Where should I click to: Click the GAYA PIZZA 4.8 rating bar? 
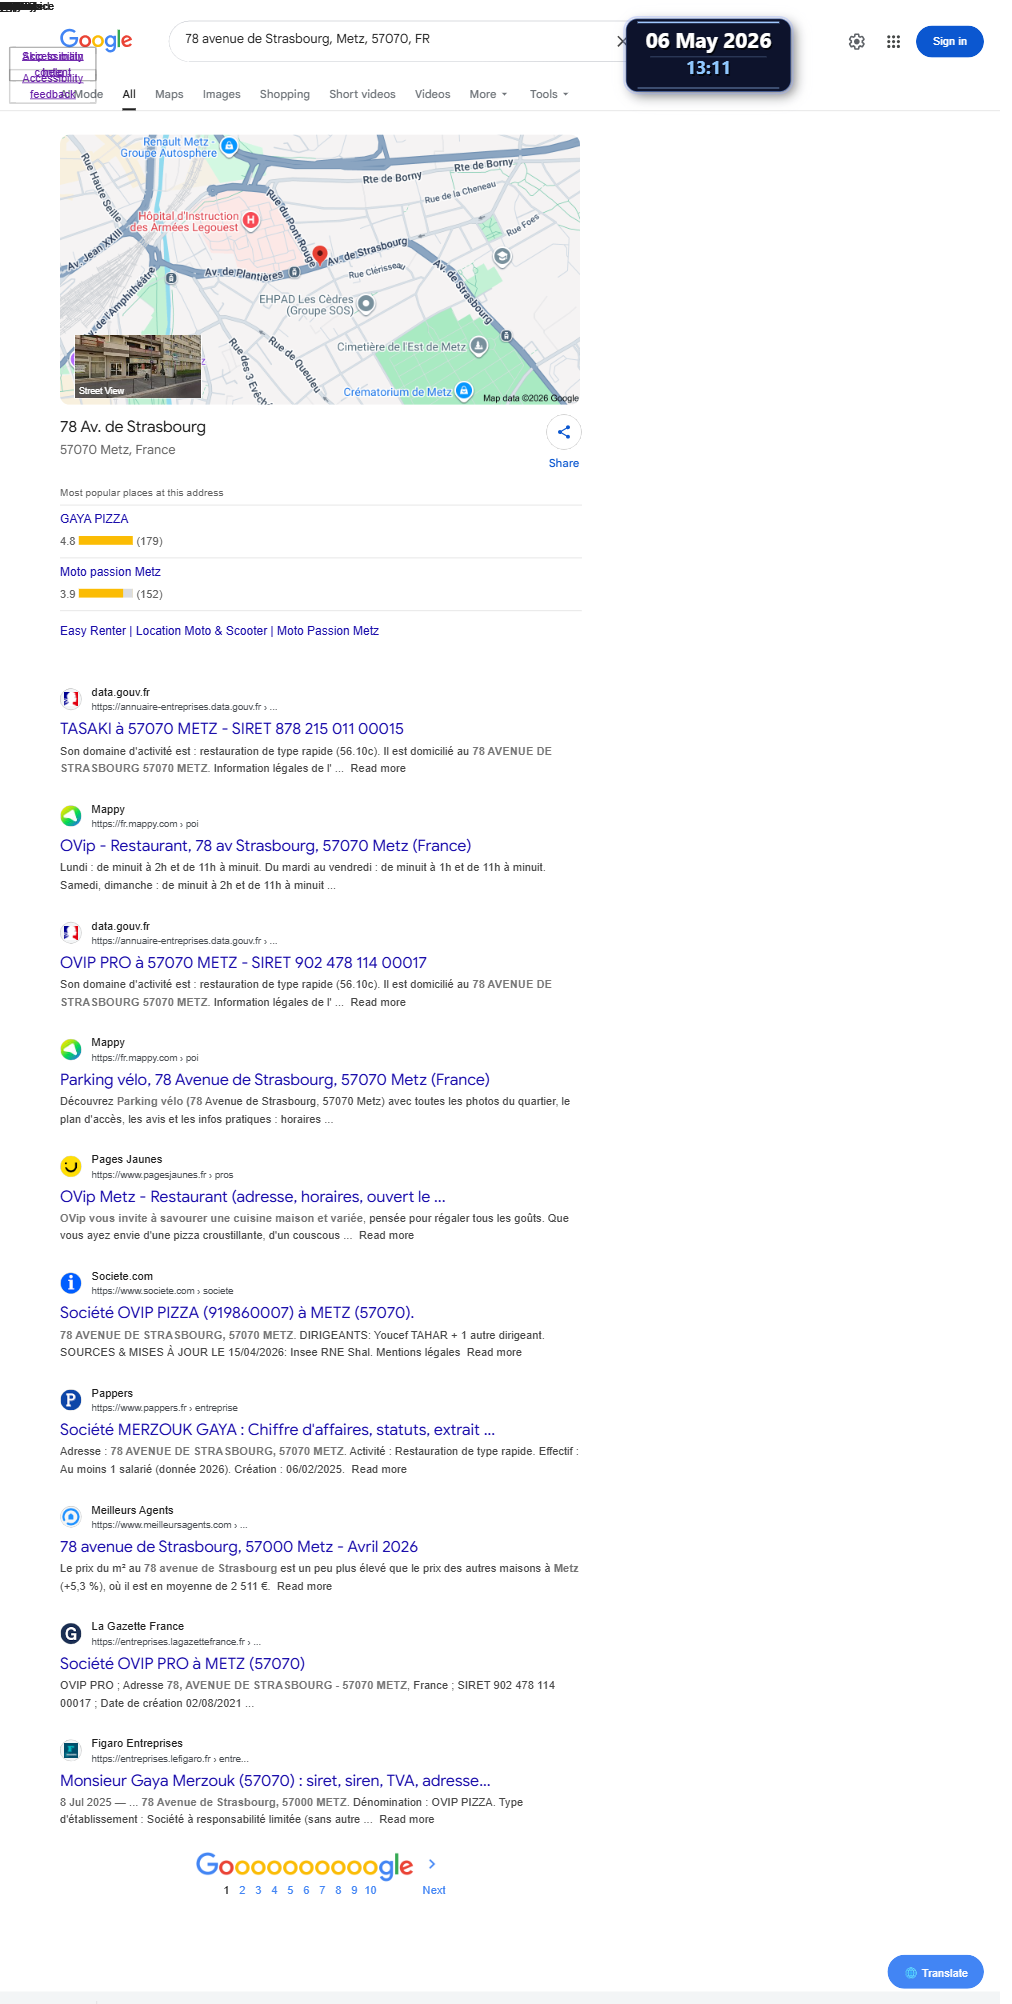(x=106, y=541)
